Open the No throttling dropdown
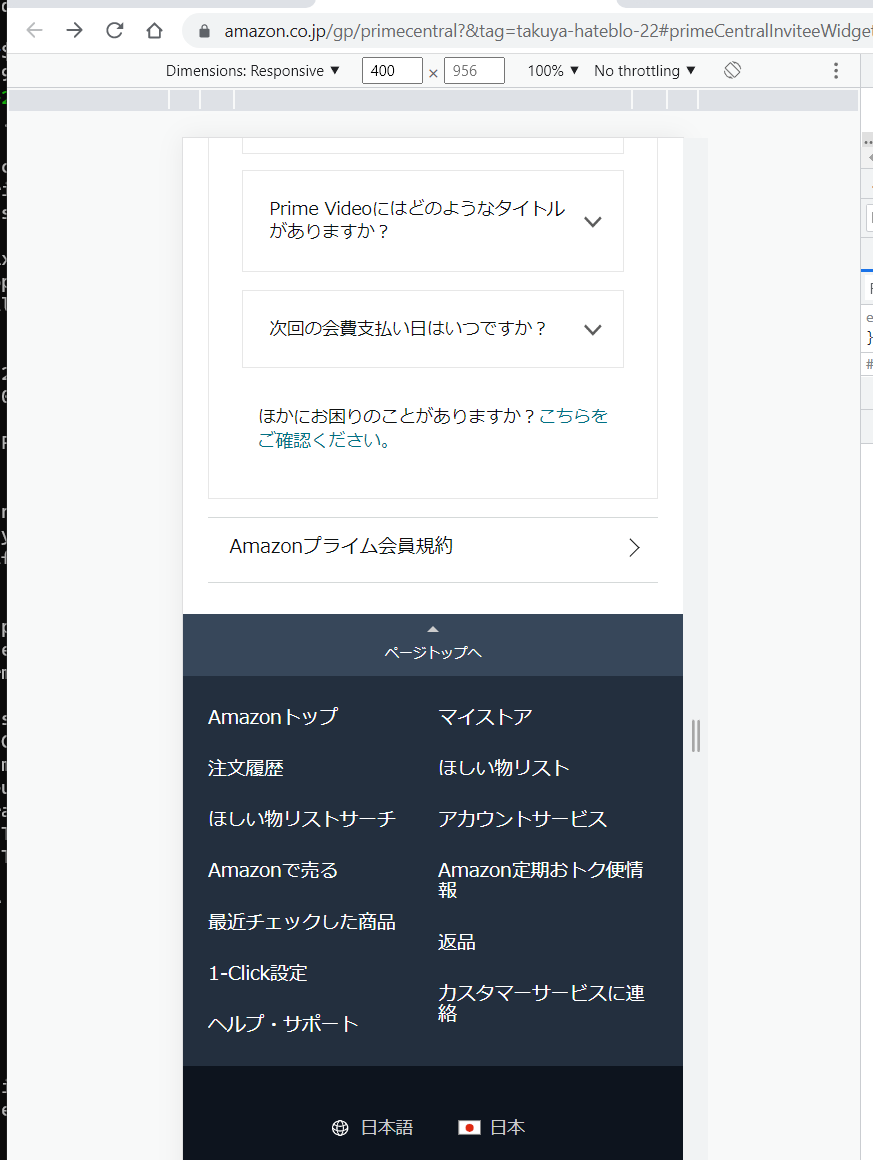Screen dimensions: 873x1160 644,71
